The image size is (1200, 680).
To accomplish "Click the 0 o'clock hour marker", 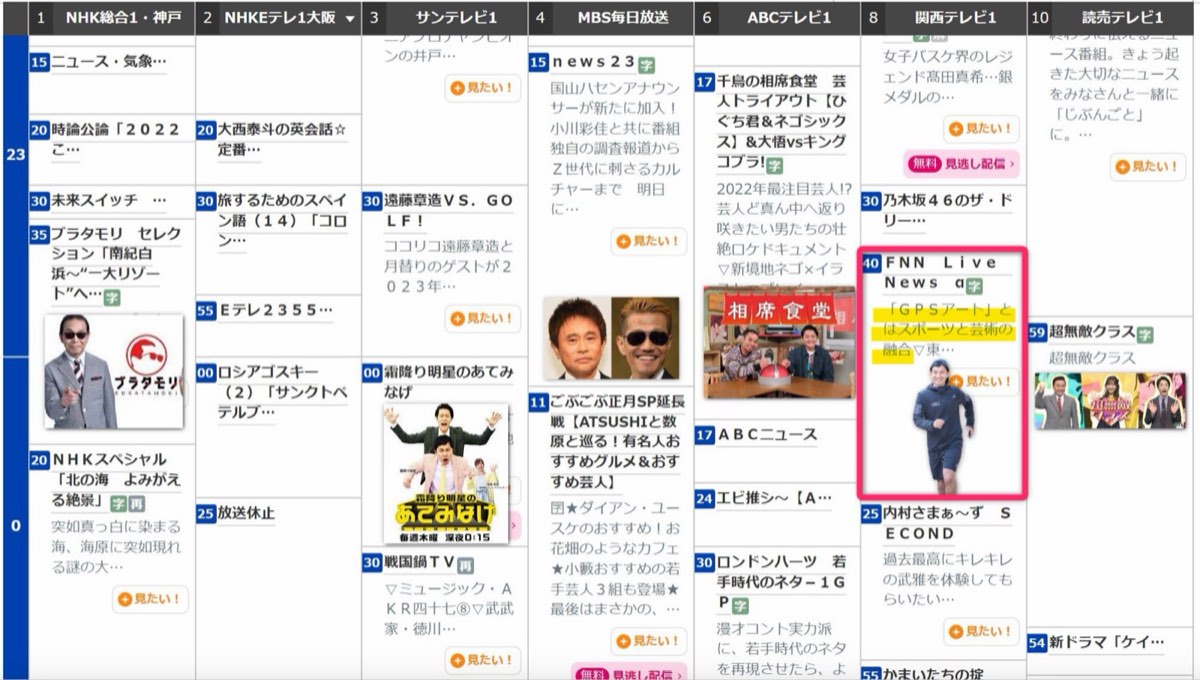I will pyautogui.click(x=14, y=525).
